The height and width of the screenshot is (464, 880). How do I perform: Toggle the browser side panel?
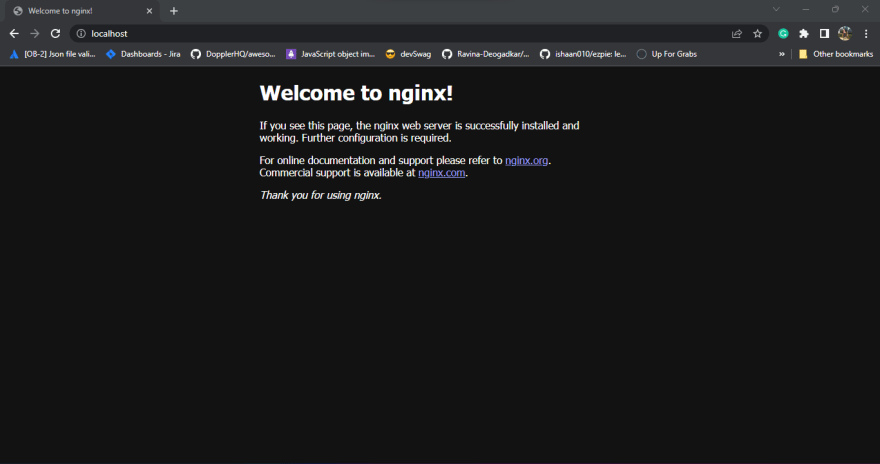click(824, 34)
